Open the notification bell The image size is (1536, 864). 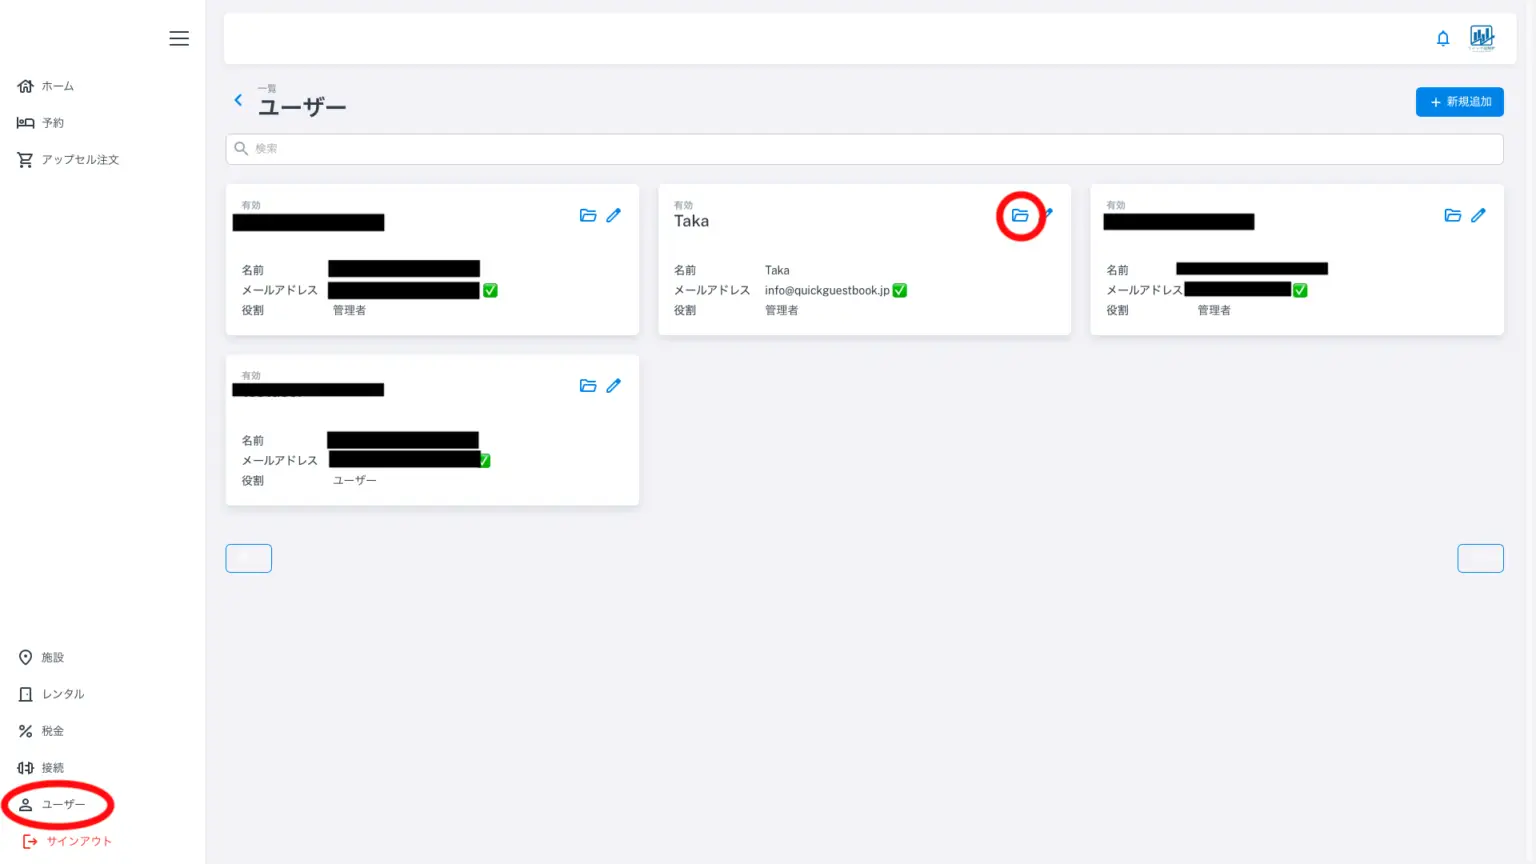[x=1443, y=39]
